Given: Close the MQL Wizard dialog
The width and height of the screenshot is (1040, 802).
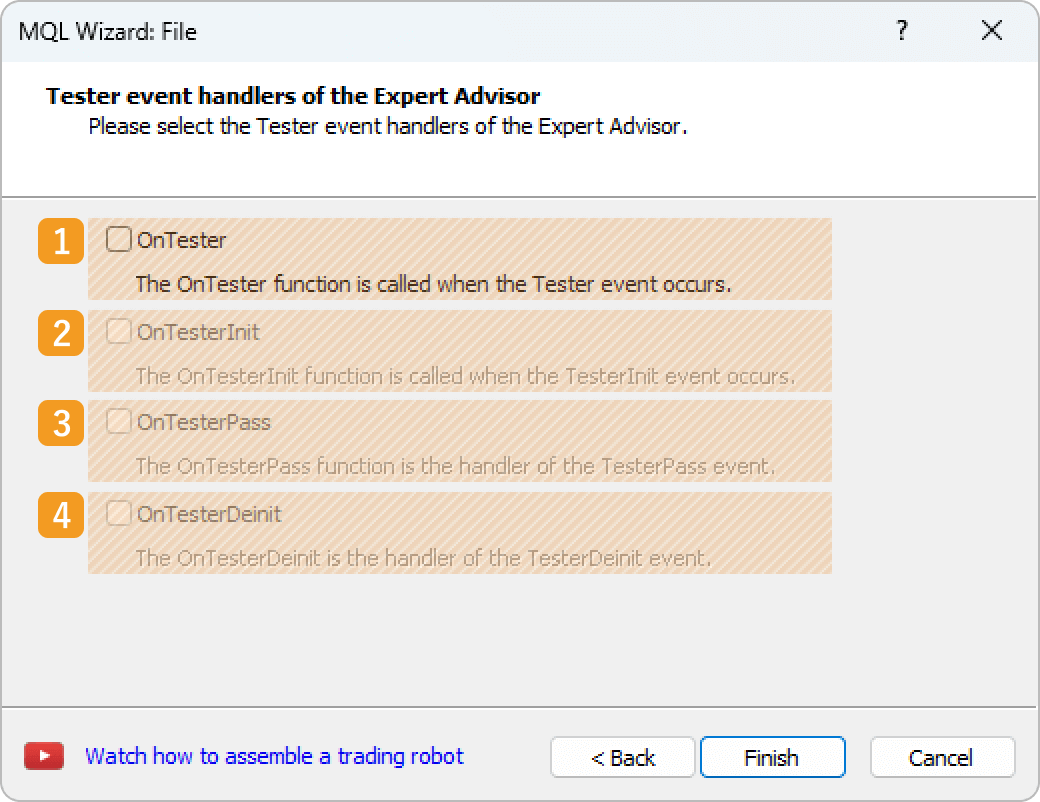Looking at the screenshot, I should [x=991, y=31].
